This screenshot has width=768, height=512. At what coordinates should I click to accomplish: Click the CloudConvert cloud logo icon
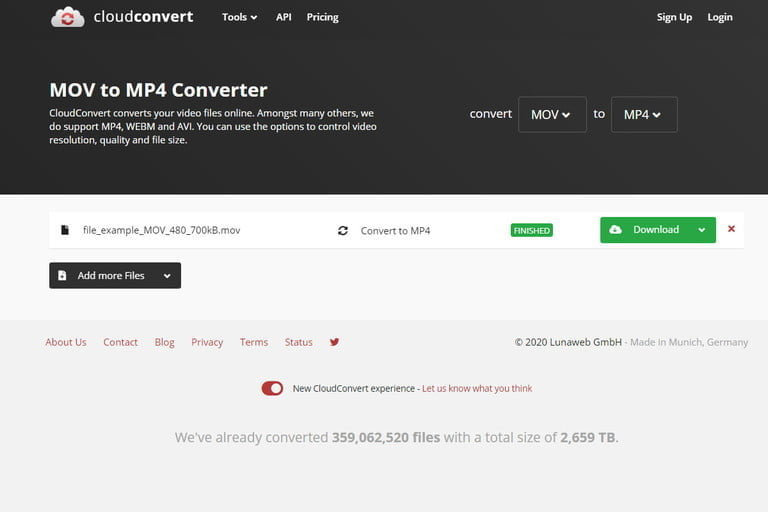[68, 17]
